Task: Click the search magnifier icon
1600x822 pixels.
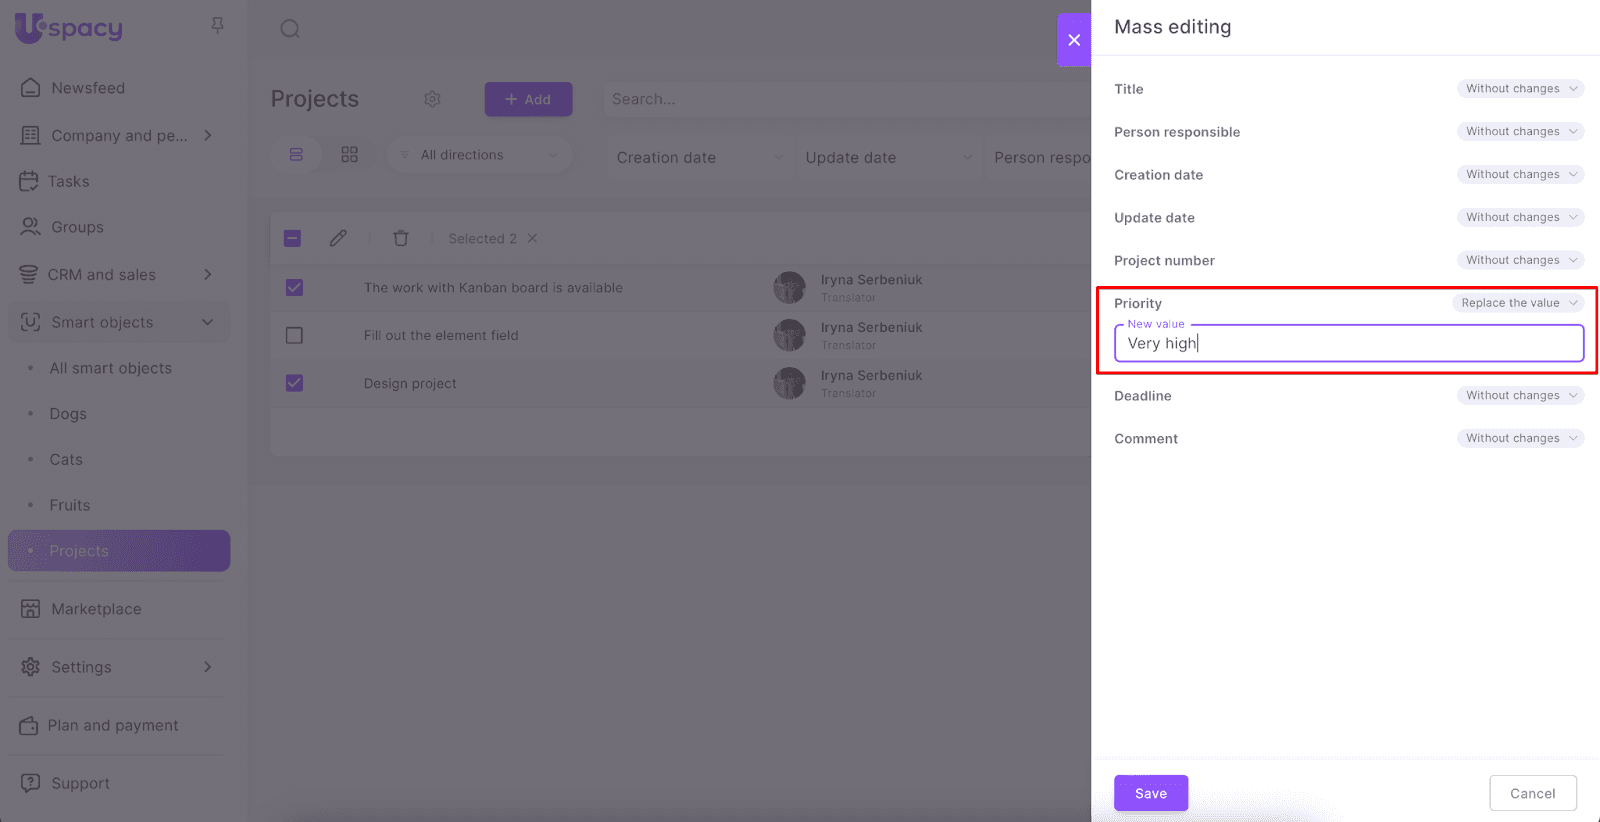Action: coord(290,29)
